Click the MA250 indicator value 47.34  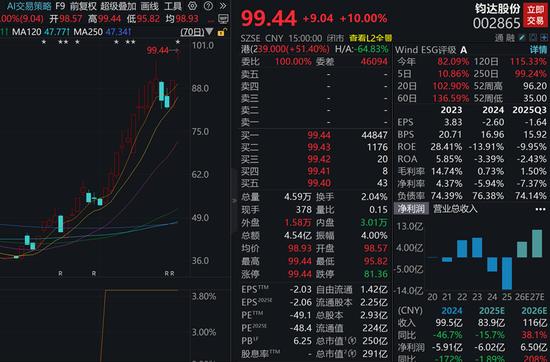118,32
